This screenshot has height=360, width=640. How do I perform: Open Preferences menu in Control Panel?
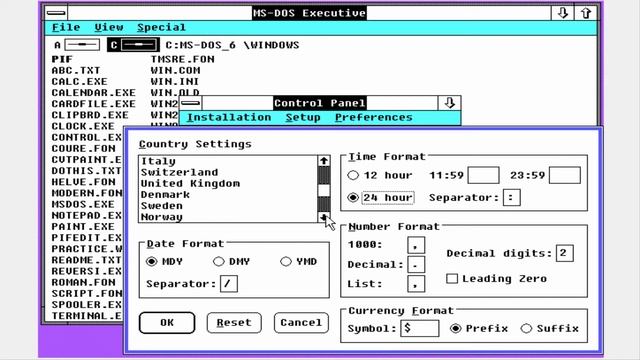pos(373,118)
